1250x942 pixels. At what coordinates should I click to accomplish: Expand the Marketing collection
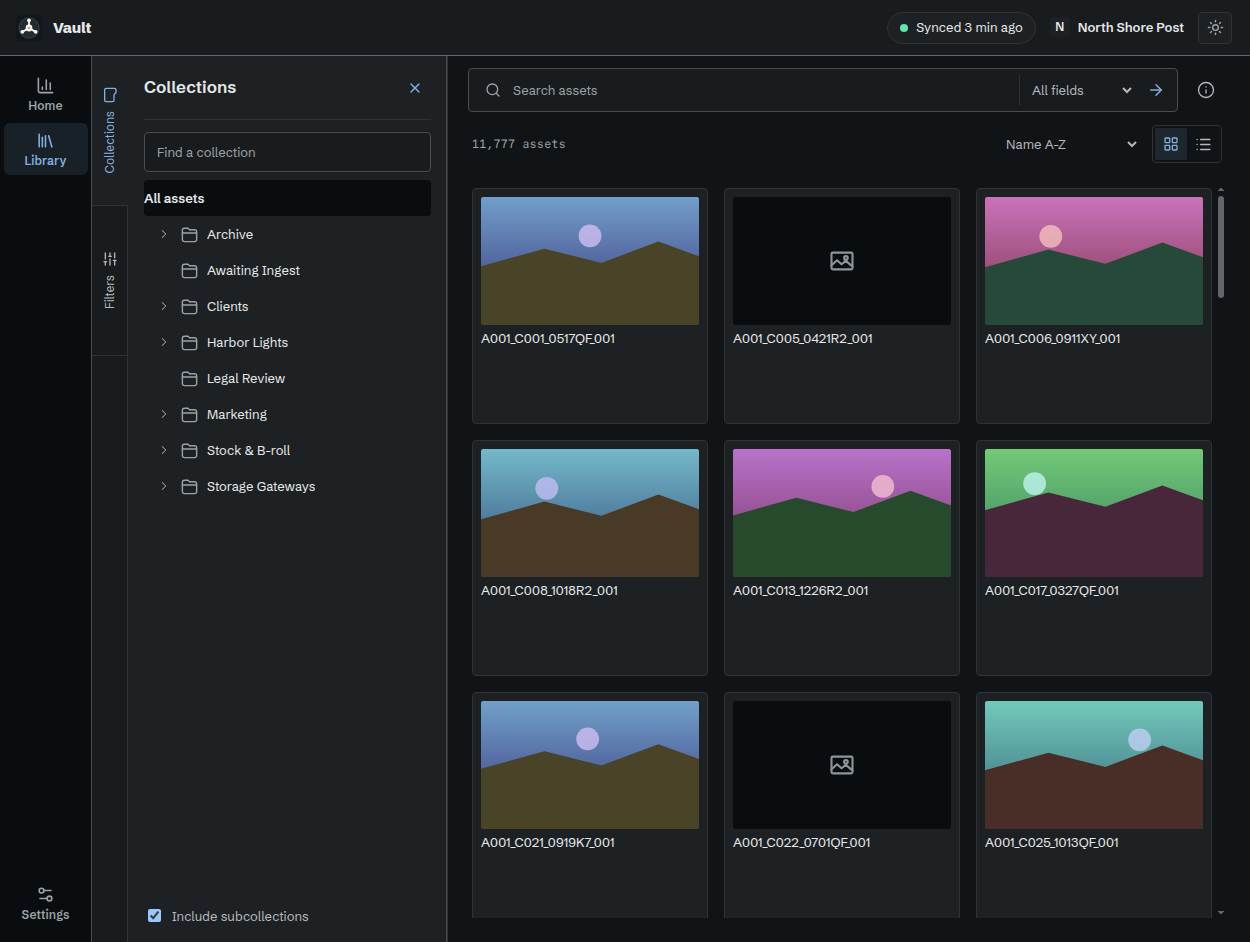[x=164, y=414]
